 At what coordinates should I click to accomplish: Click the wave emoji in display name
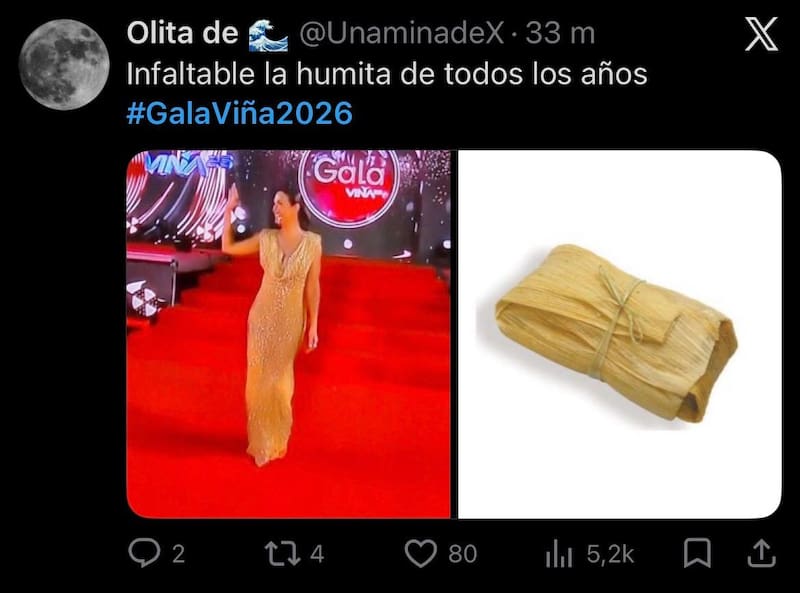(x=268, y=34)
